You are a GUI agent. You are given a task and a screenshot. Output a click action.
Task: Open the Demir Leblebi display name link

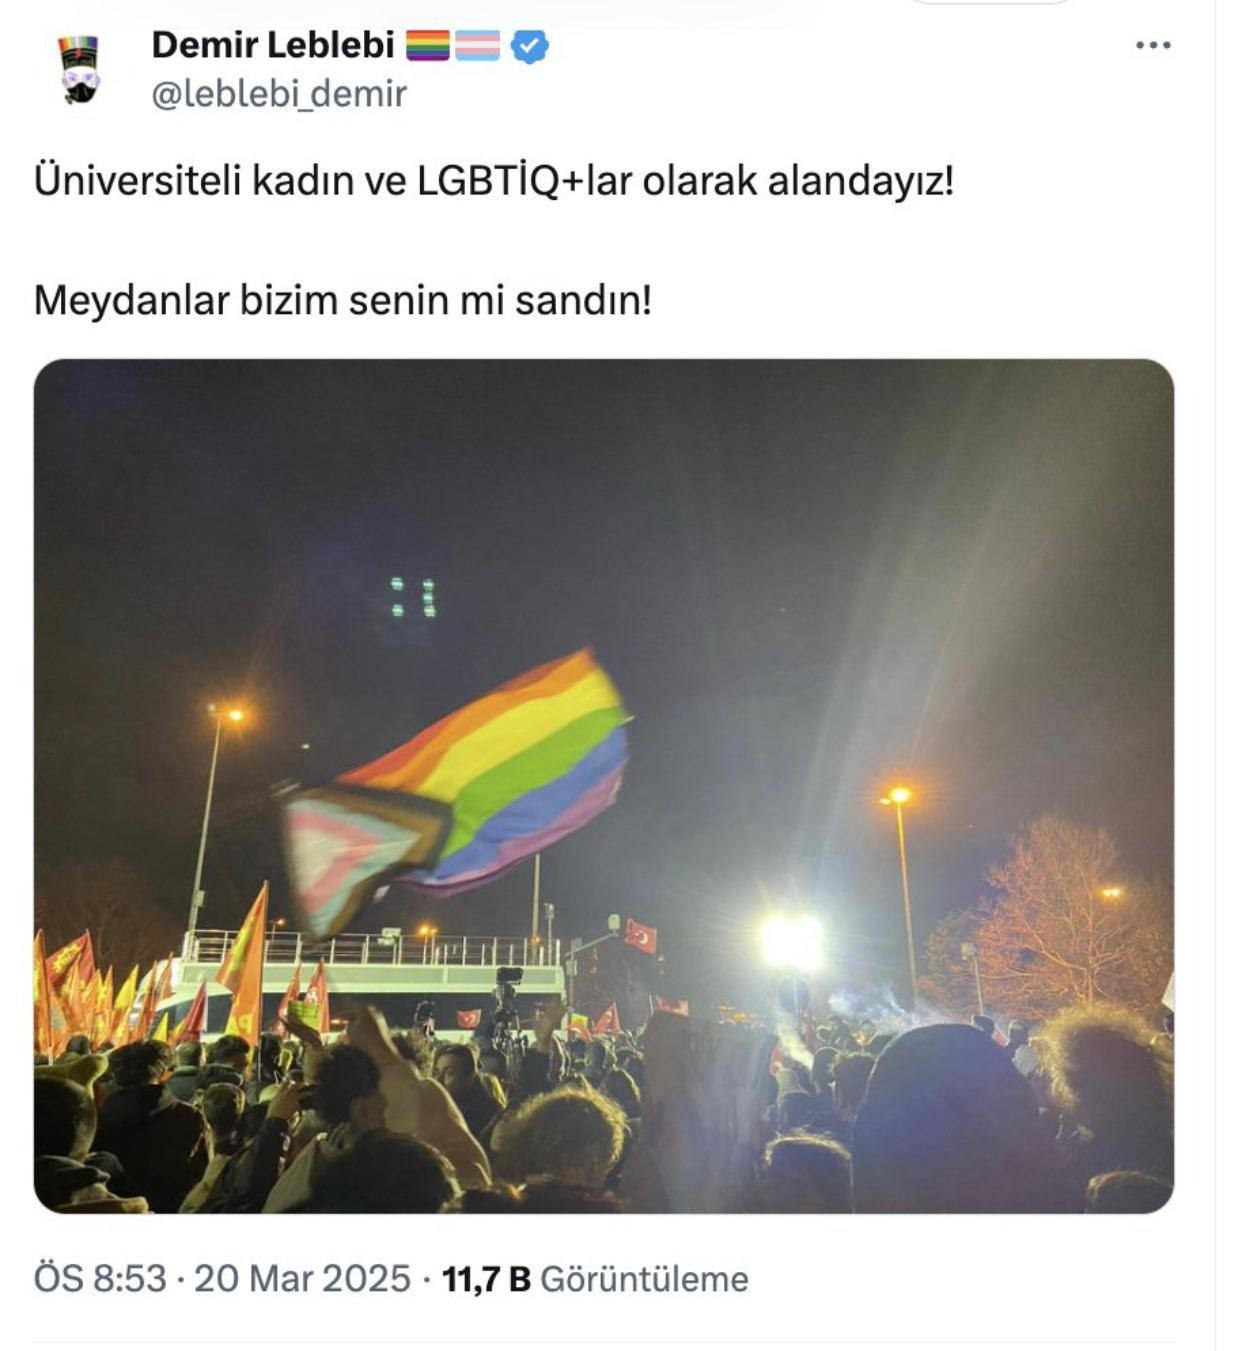pyautogui.click(x=272, y=45)
